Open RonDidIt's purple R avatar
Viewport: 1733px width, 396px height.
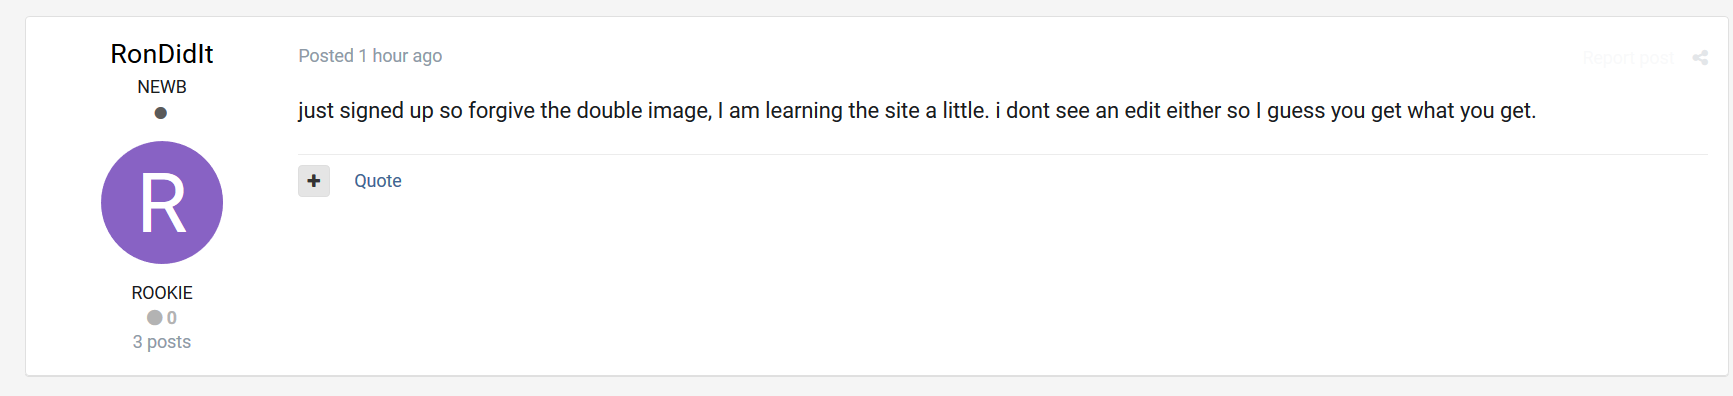click(x=162, y=203)
